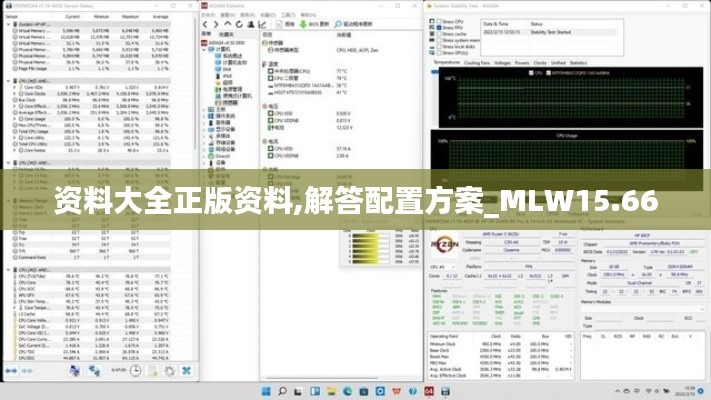Expand the 存储设备 tree node

pyautogui.click(x=205, y=143)
